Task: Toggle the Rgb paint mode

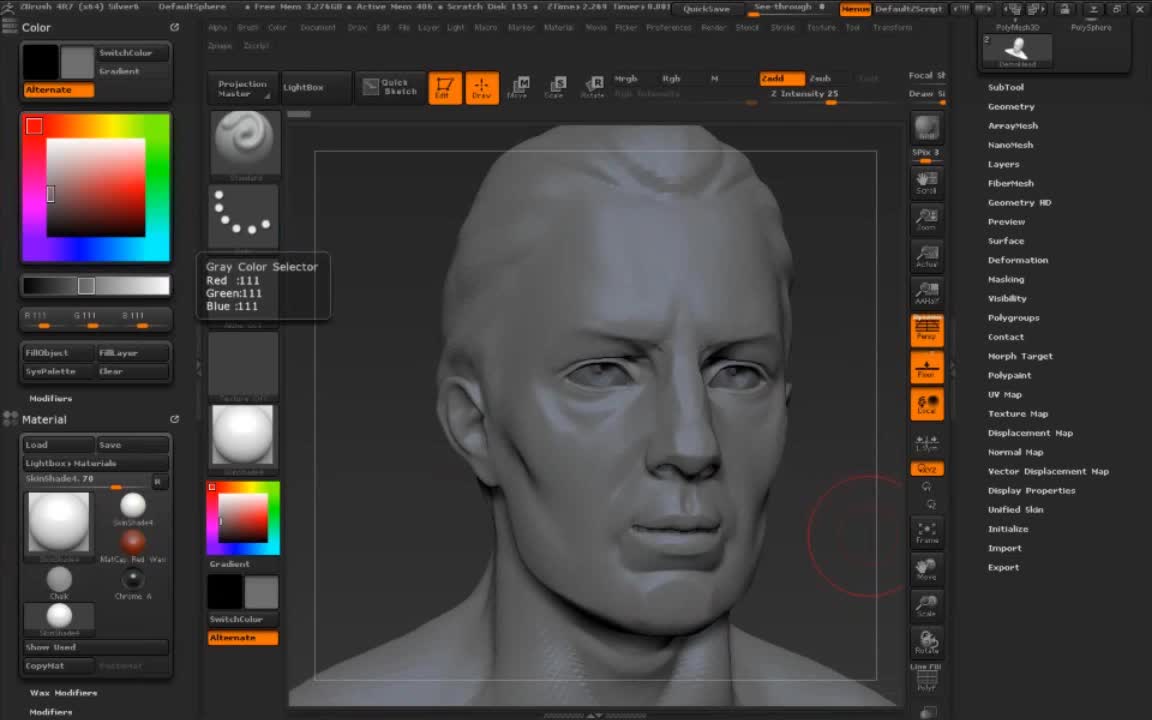Action: click(x=671, y=79)
